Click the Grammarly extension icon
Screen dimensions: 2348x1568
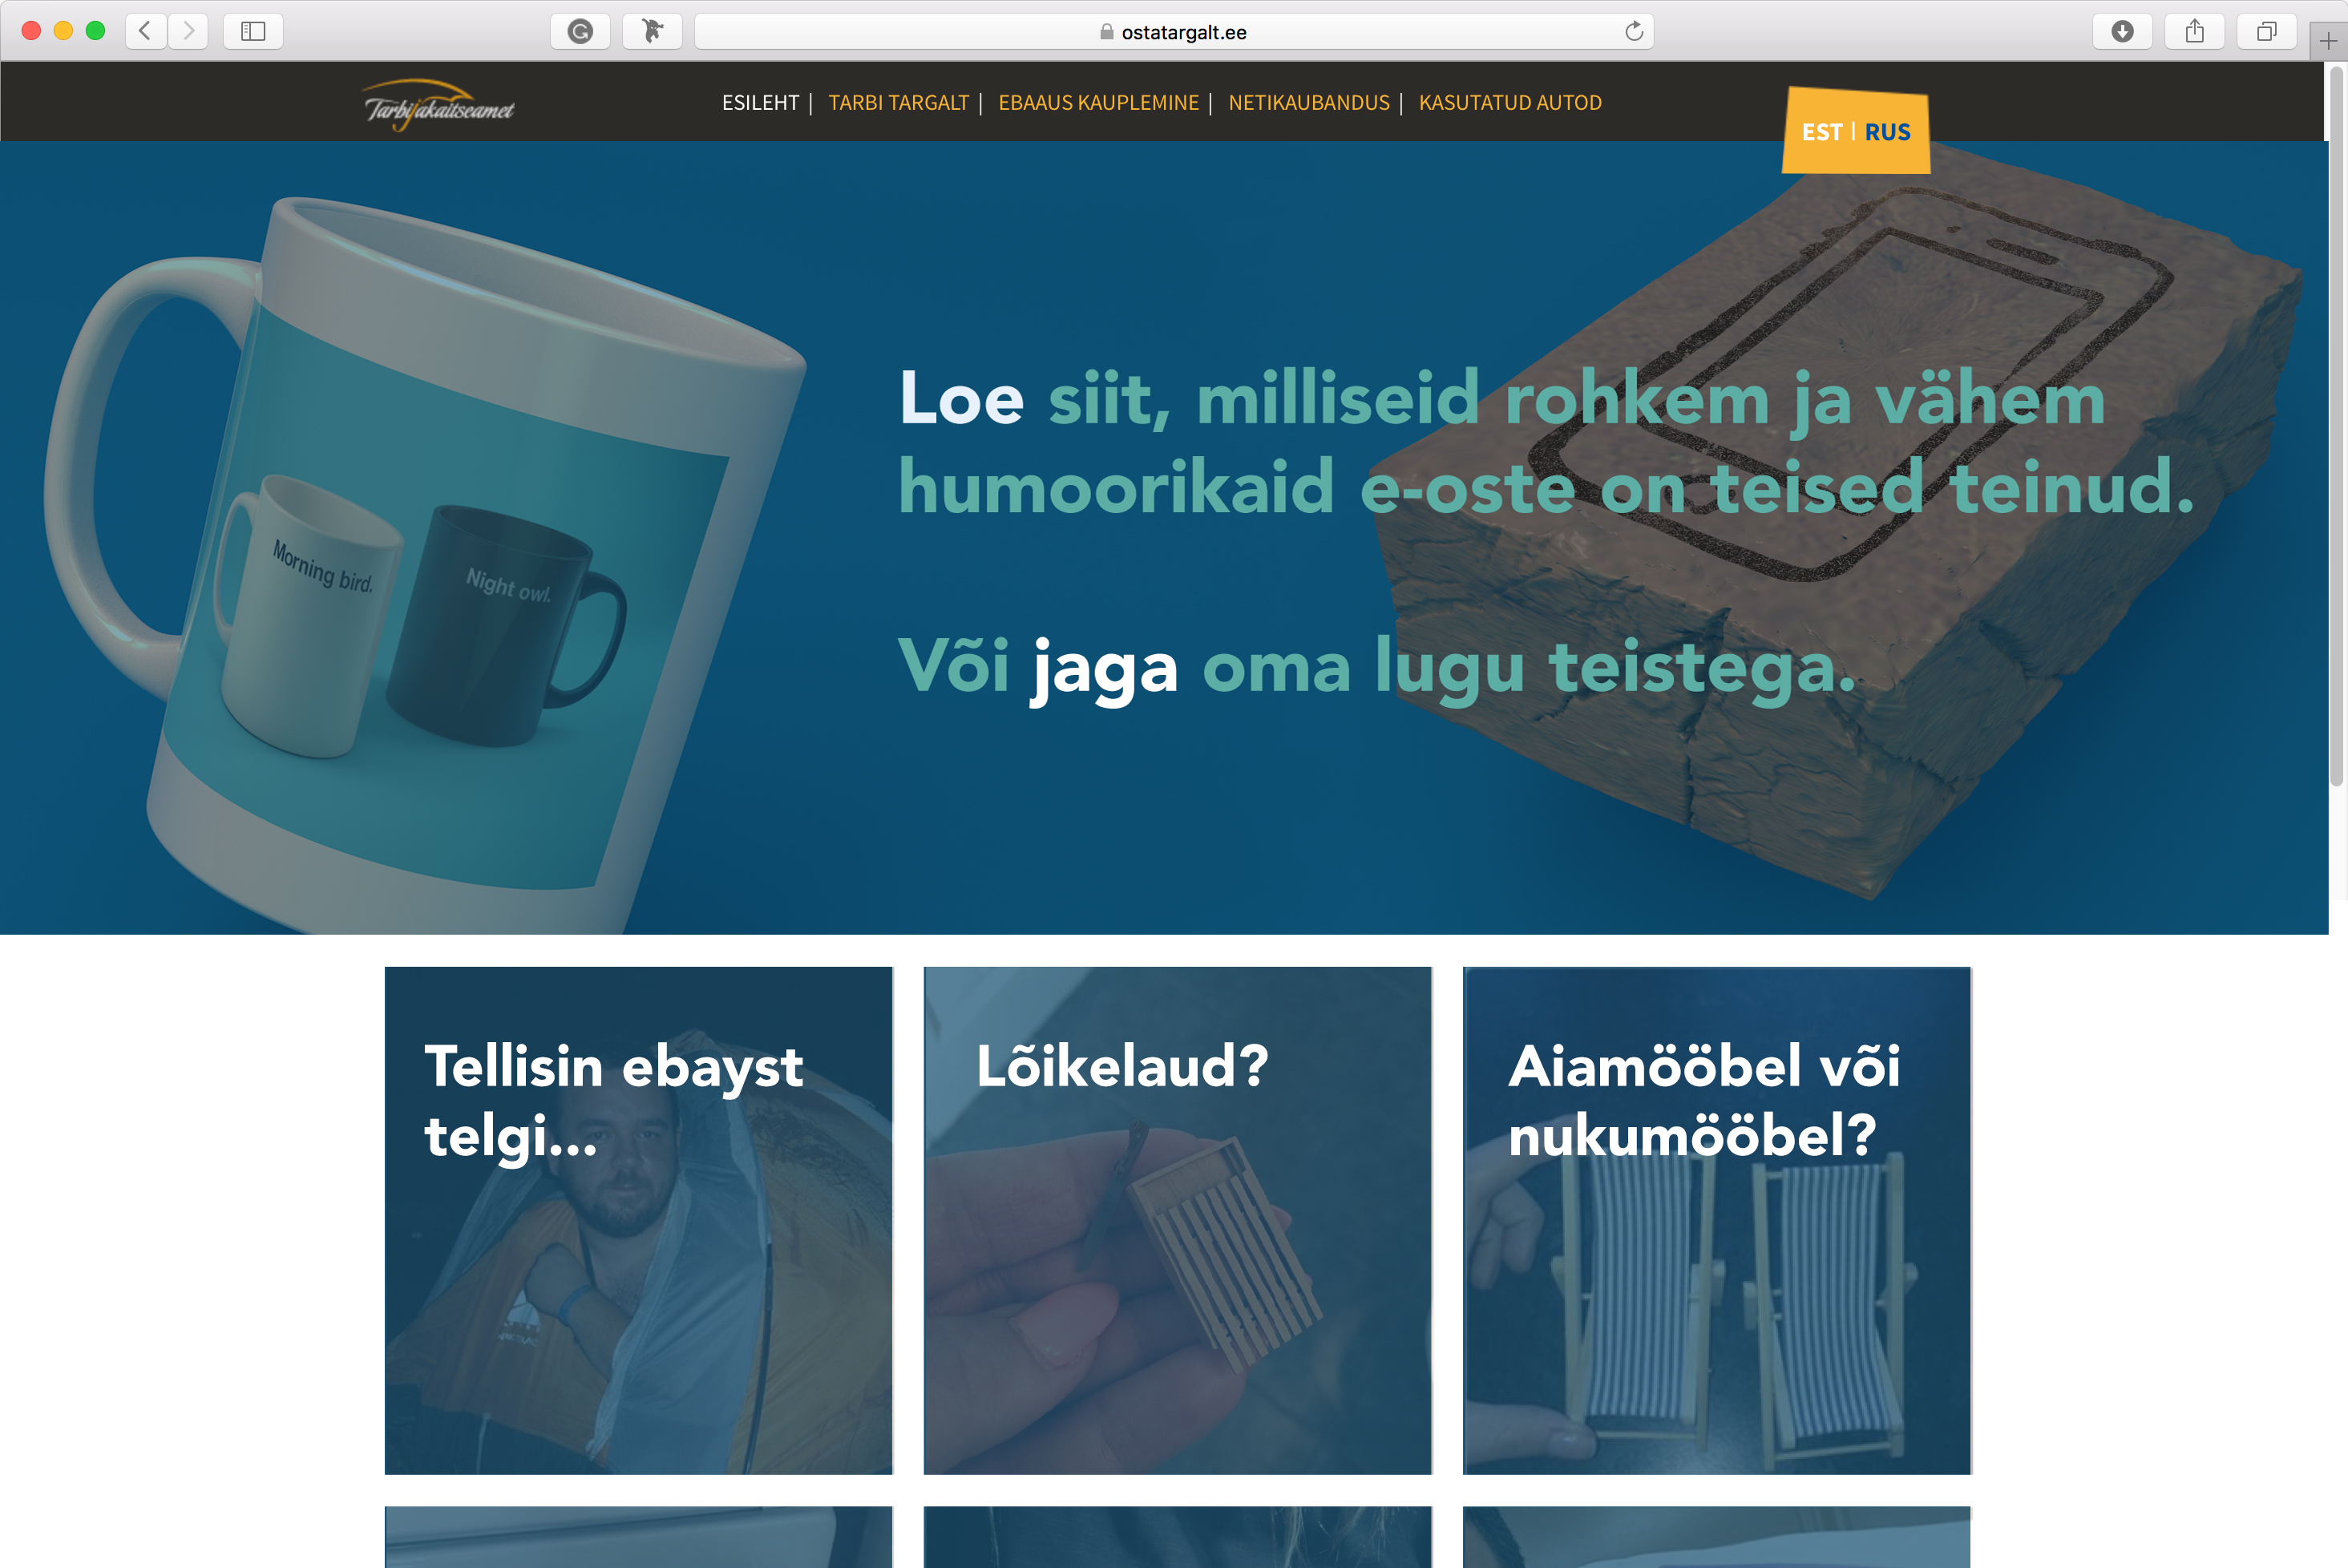pyautogui.click(x=580, y=31)
